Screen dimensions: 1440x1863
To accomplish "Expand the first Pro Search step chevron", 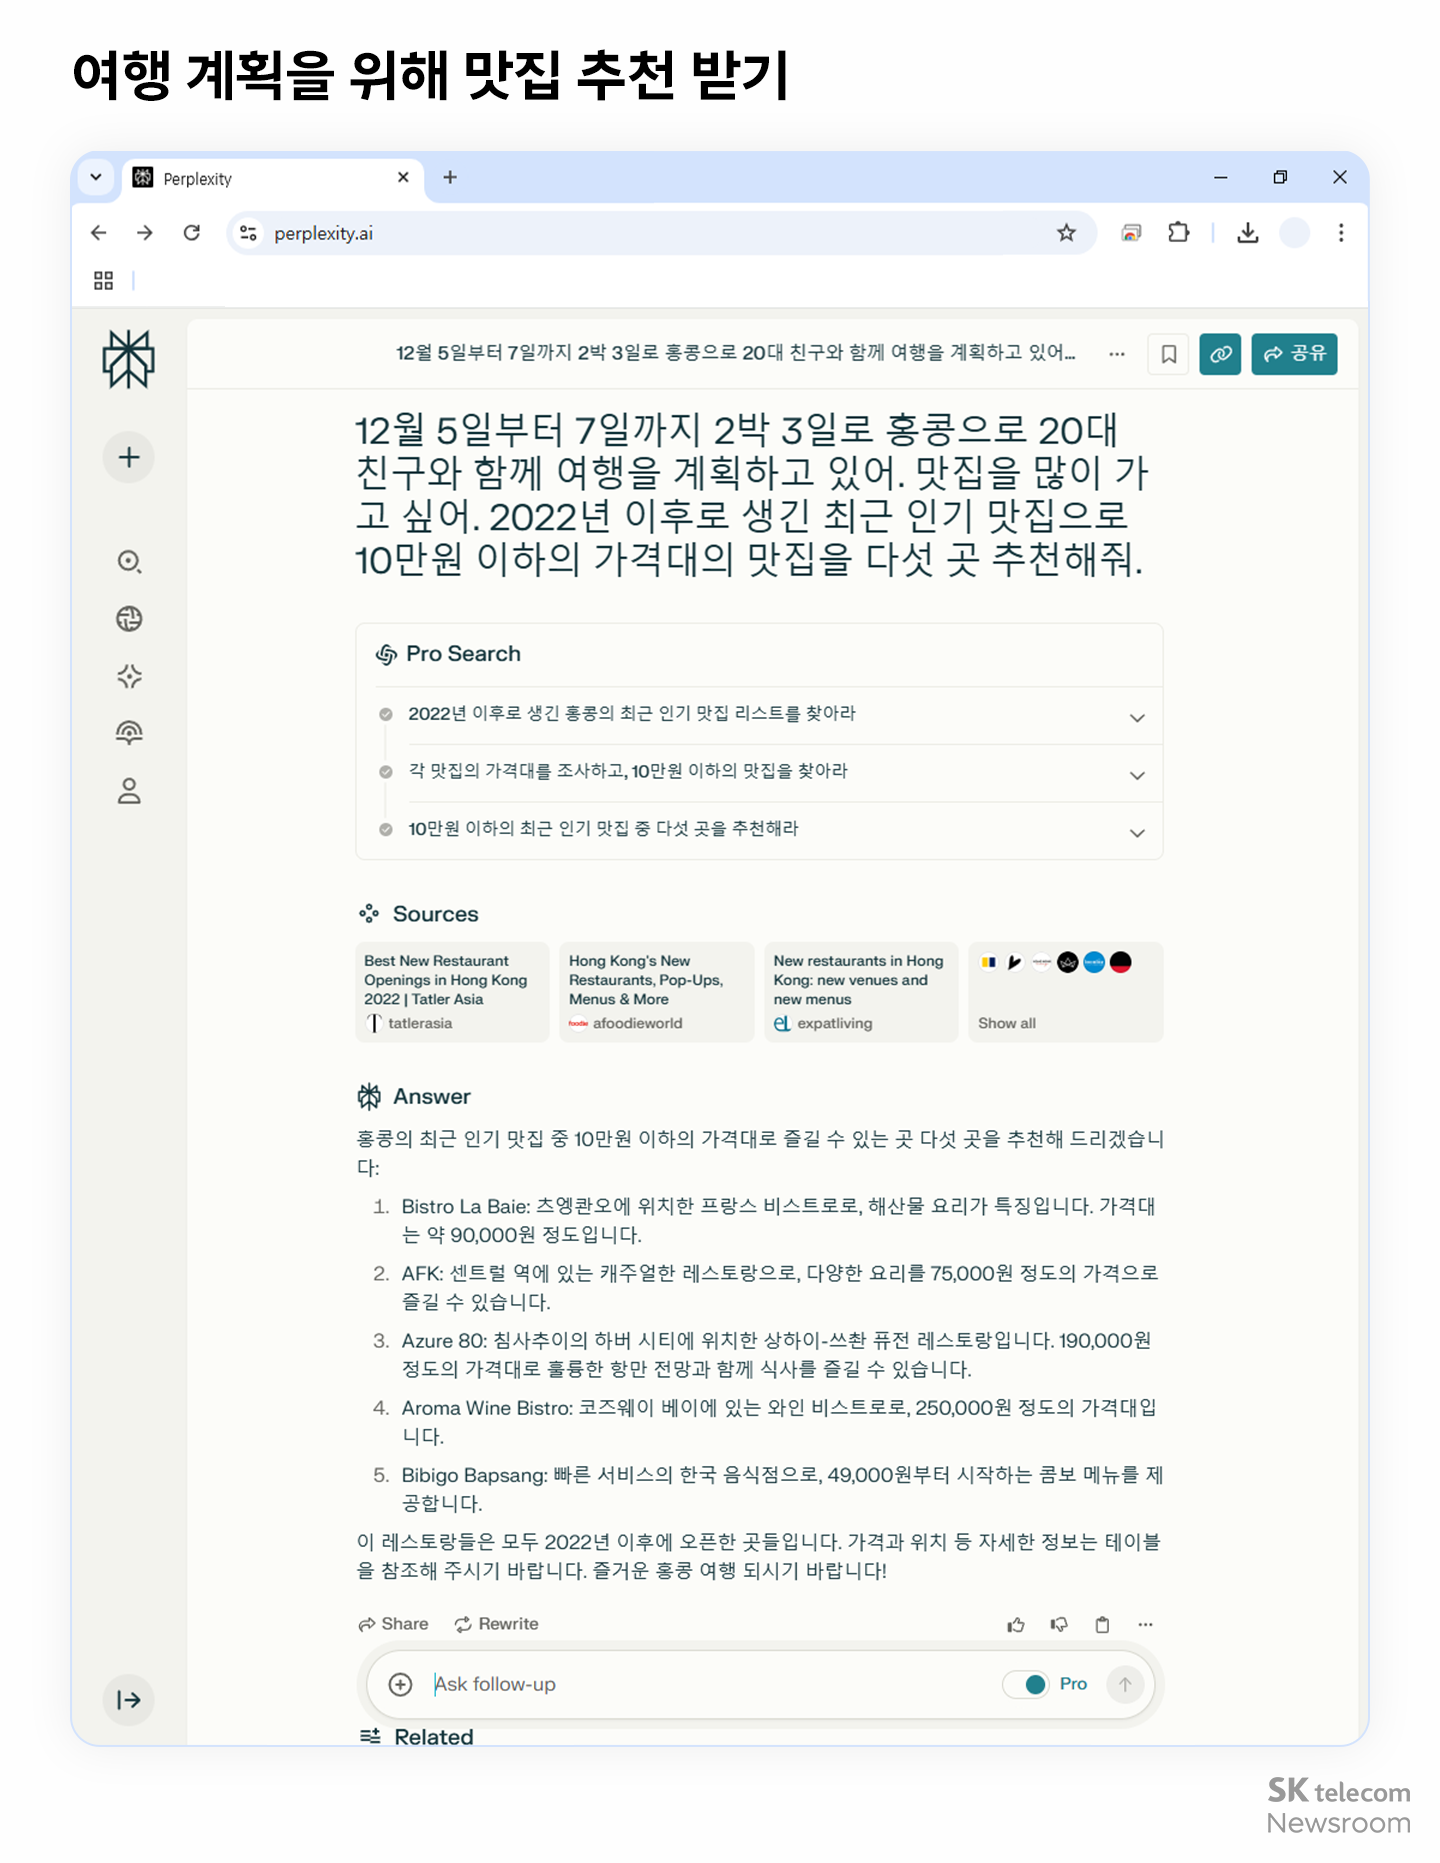I will point(1137,718).
